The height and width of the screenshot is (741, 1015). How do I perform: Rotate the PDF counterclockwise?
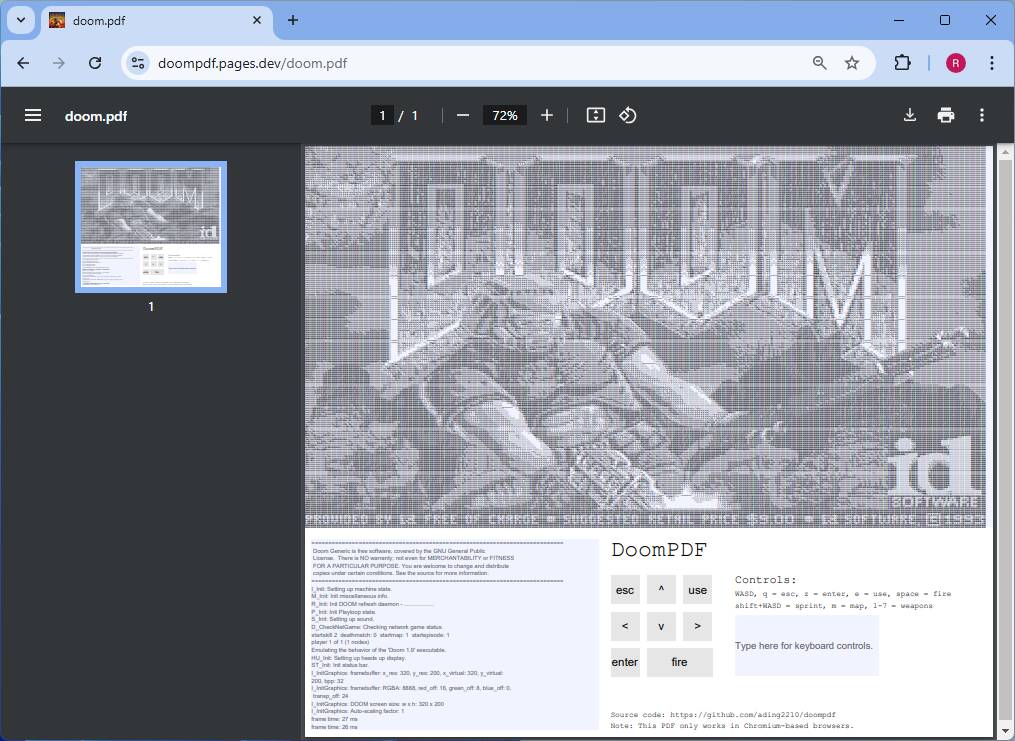coord(627,115)
